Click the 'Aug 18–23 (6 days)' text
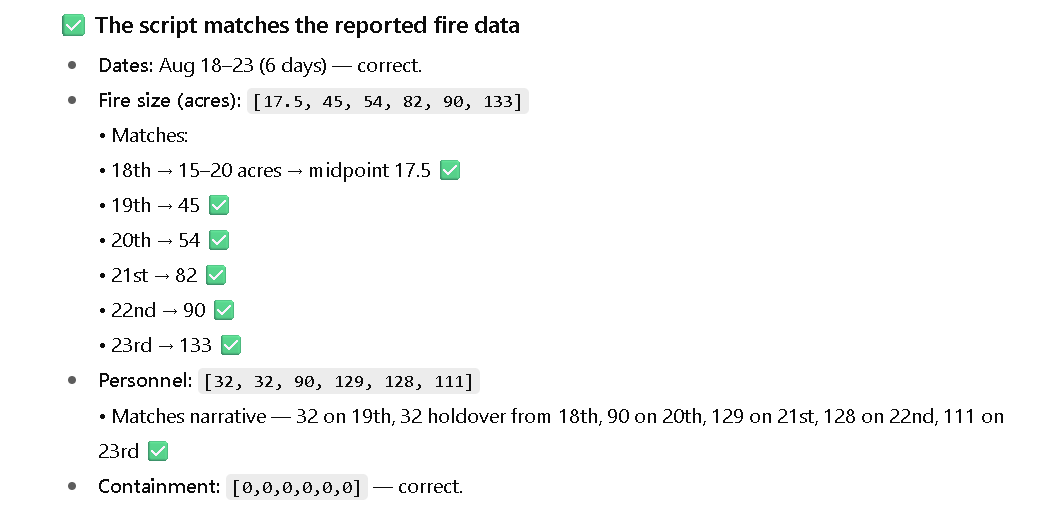This screenshot has width=1038, height=530. pyautogui.click(x=243, y=66)
